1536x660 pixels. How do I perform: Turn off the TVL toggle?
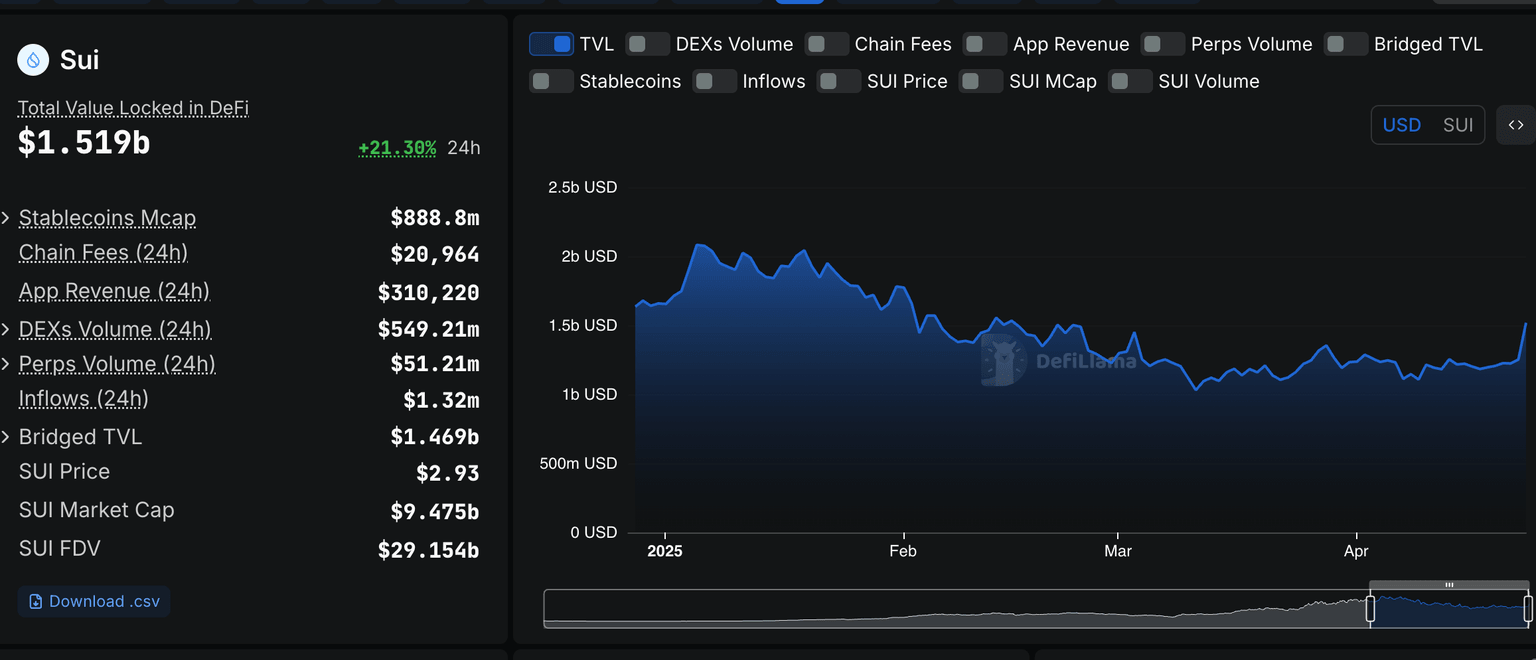coord(551,44)
